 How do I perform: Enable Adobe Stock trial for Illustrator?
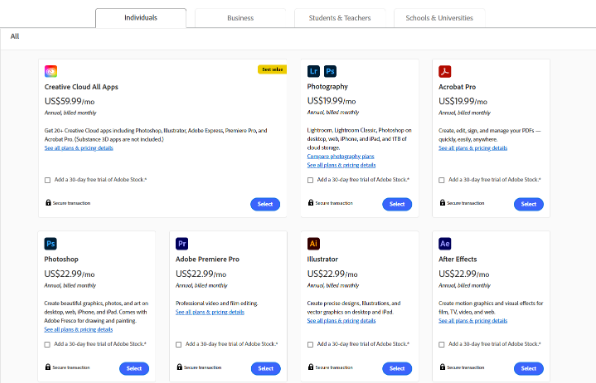[x=310, y=345]
